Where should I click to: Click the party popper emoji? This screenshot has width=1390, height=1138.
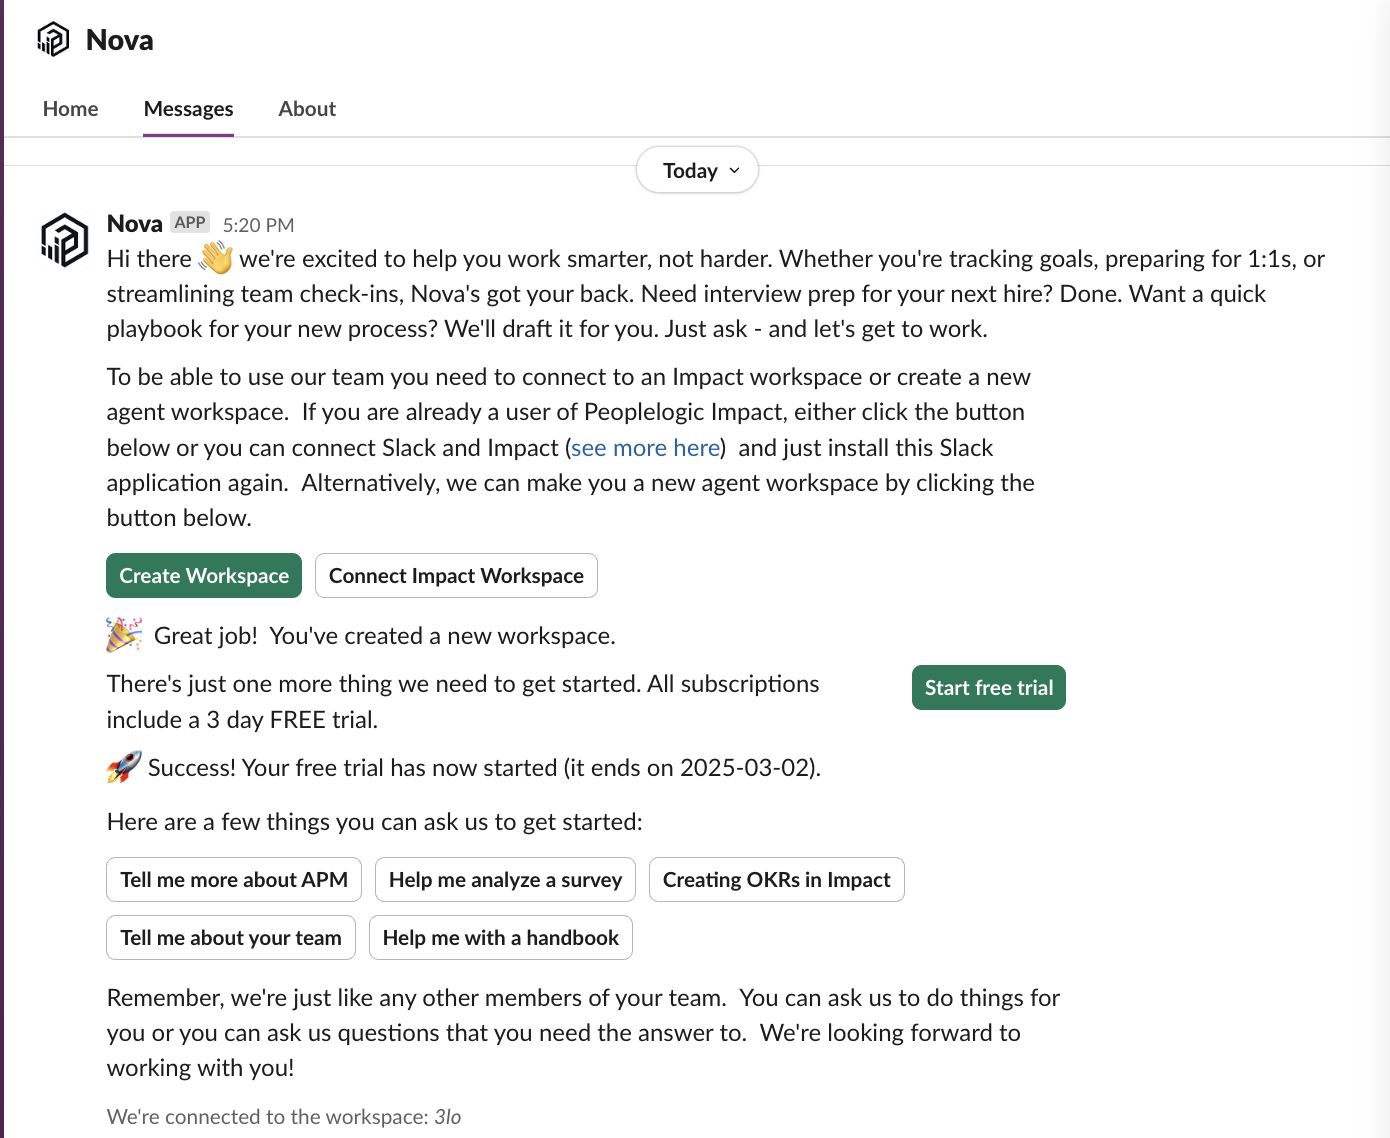click(124, 635)
